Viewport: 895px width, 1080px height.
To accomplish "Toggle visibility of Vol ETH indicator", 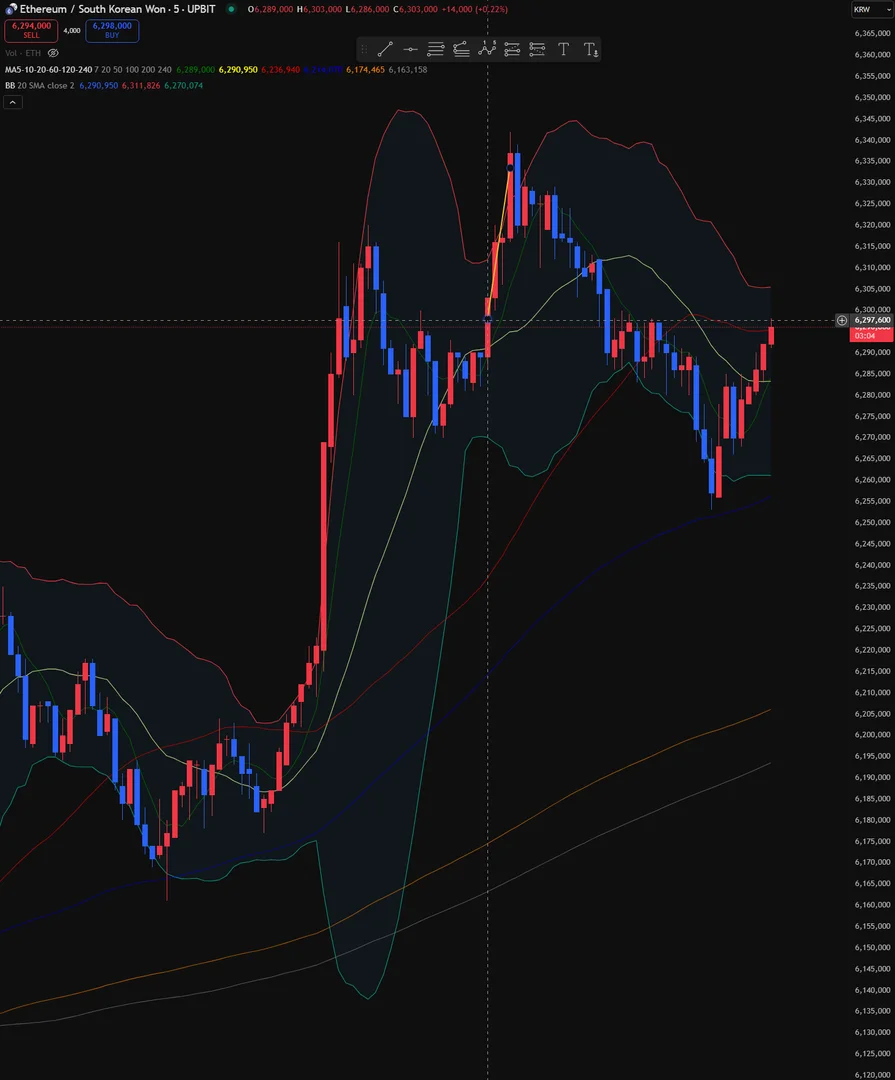I will point(53,53).
